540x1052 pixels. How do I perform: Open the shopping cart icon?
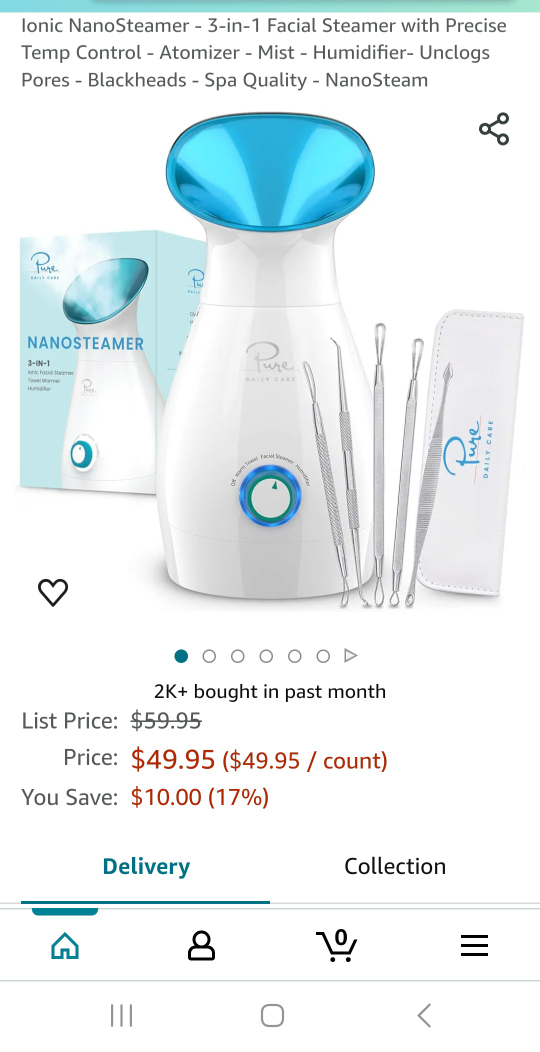(x=337, y=946)
